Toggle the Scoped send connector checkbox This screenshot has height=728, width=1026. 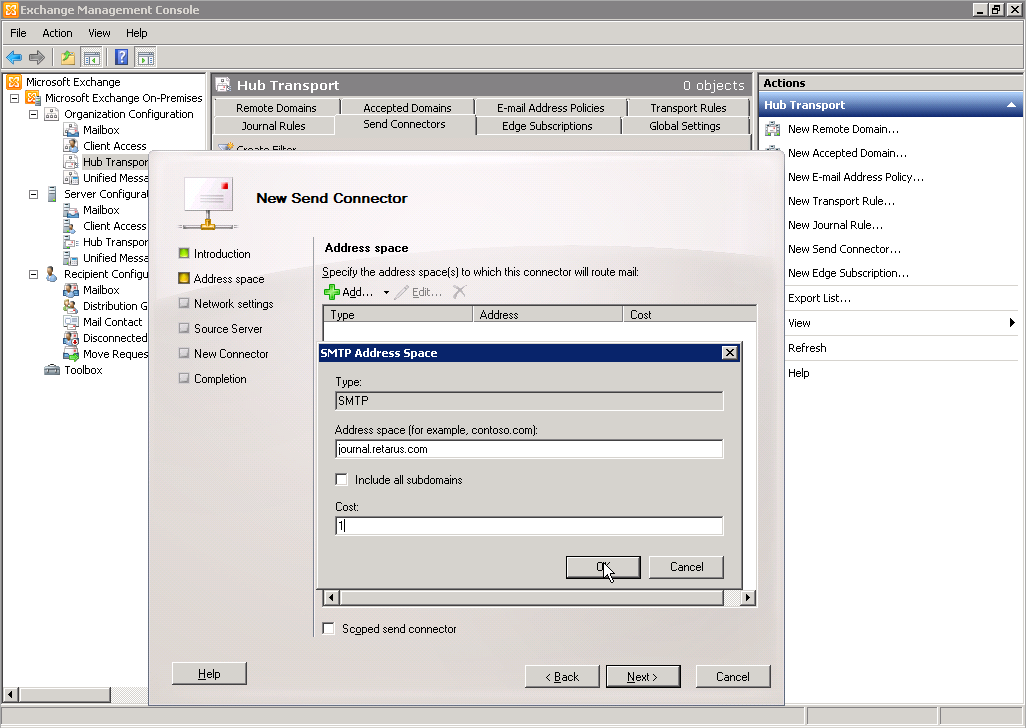click(328, 629)
